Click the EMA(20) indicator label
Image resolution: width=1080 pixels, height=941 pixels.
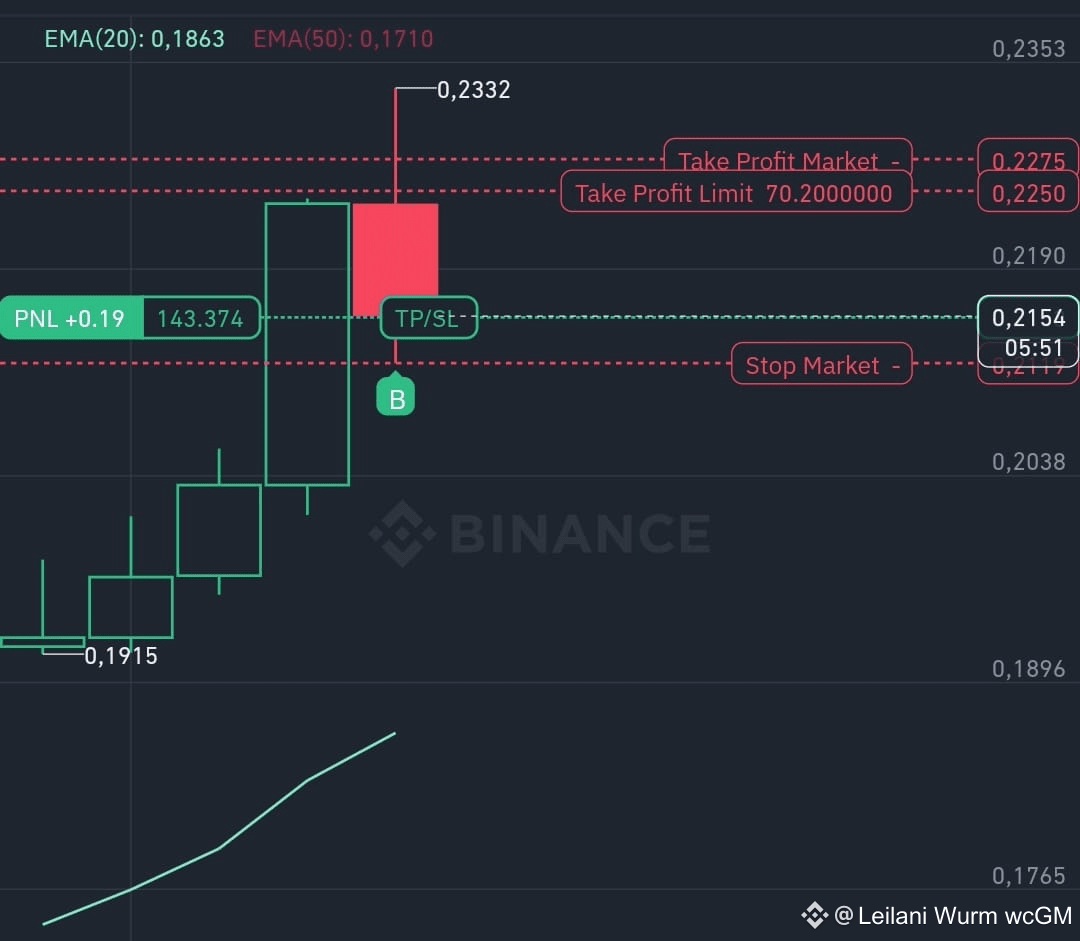[134, 39]
